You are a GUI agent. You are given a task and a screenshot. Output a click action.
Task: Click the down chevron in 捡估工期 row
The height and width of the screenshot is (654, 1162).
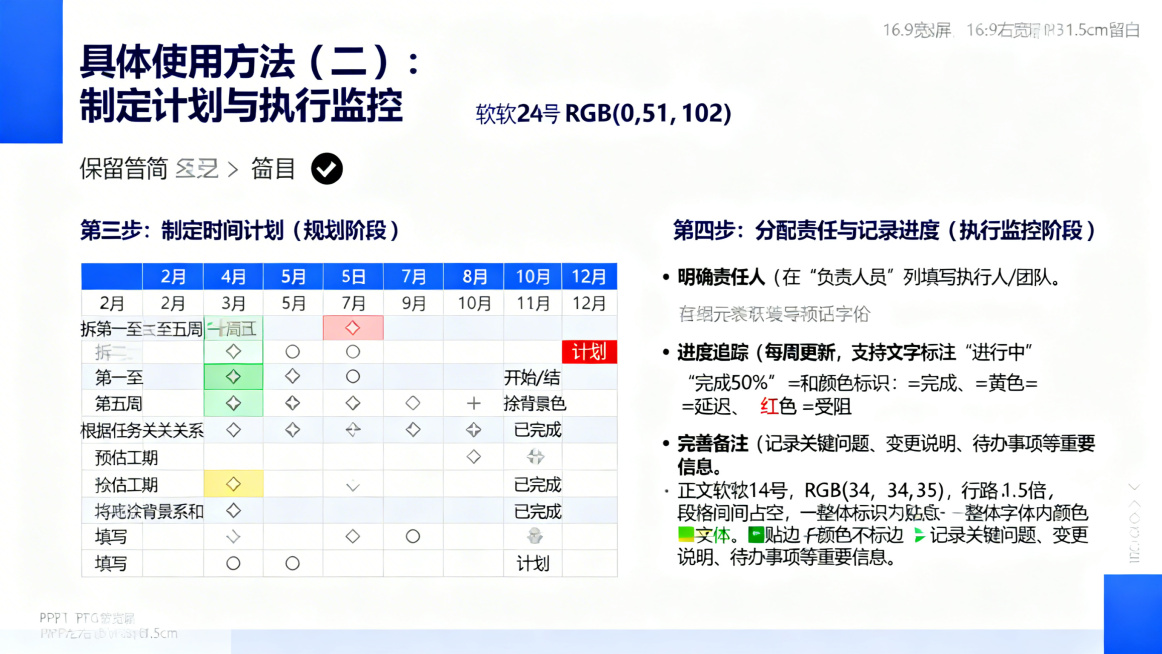(352, 485)
